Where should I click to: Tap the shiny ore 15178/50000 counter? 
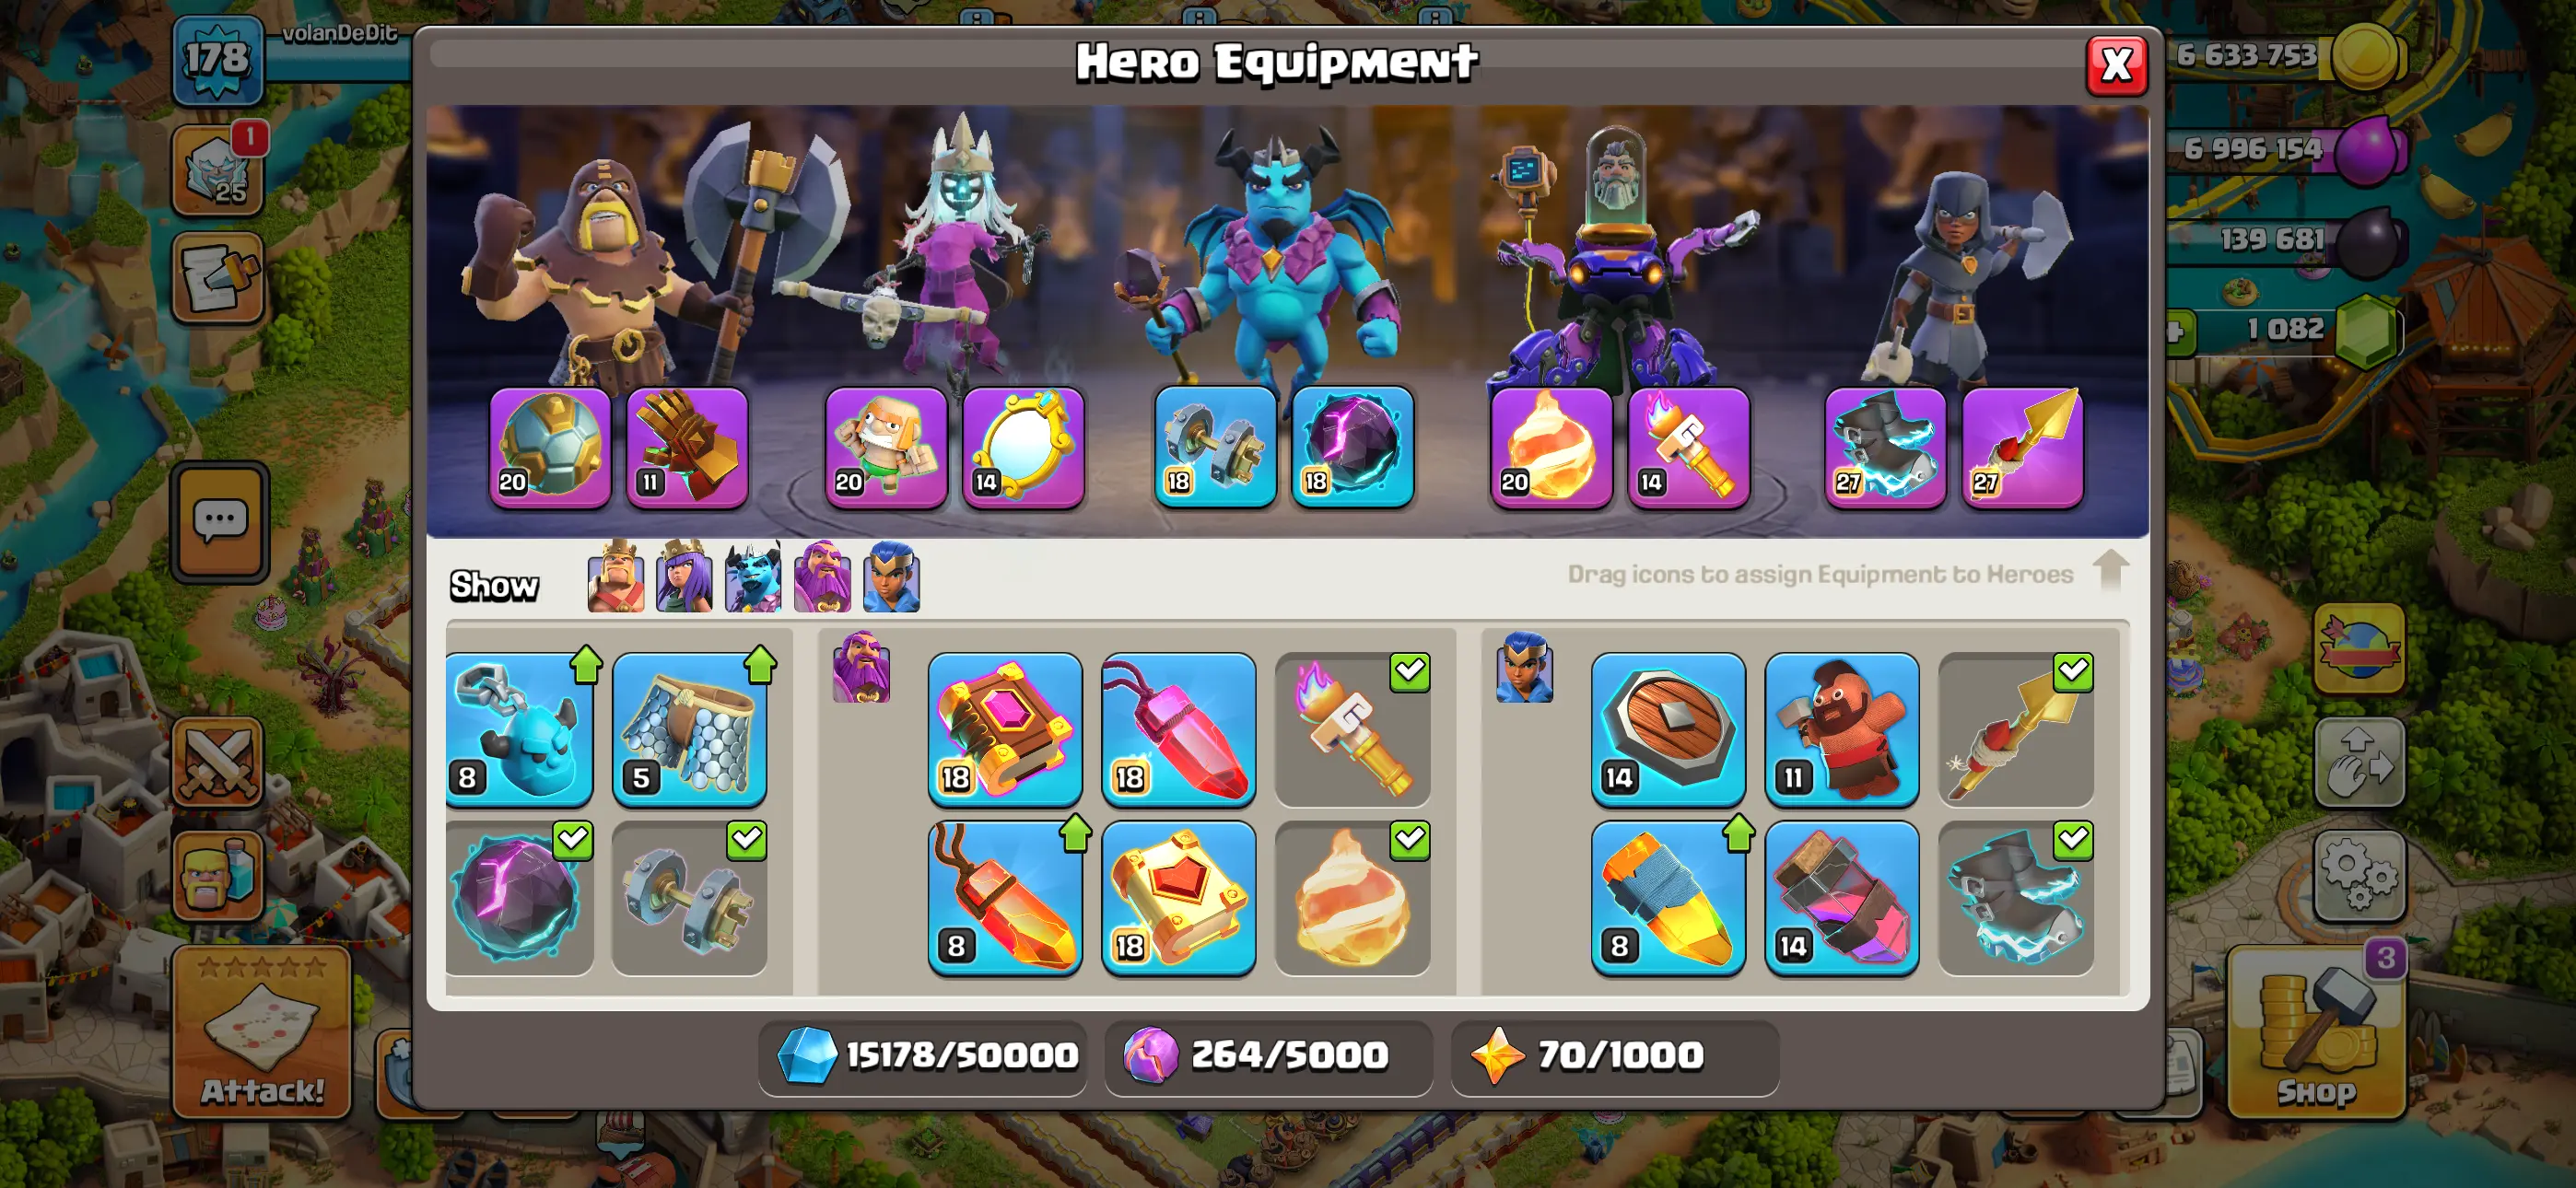pyautogui.click(x=922, y=1056)
